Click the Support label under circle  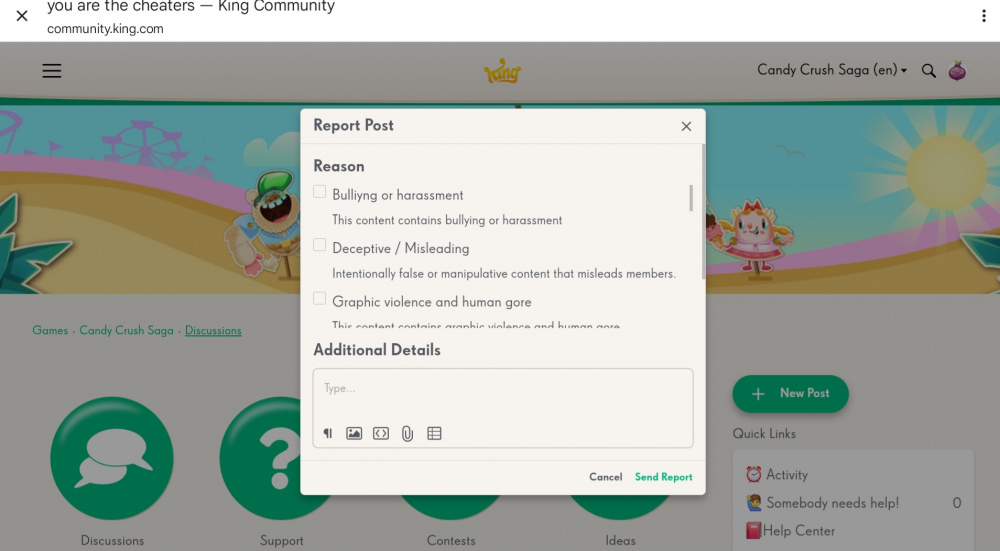[281, 541]
